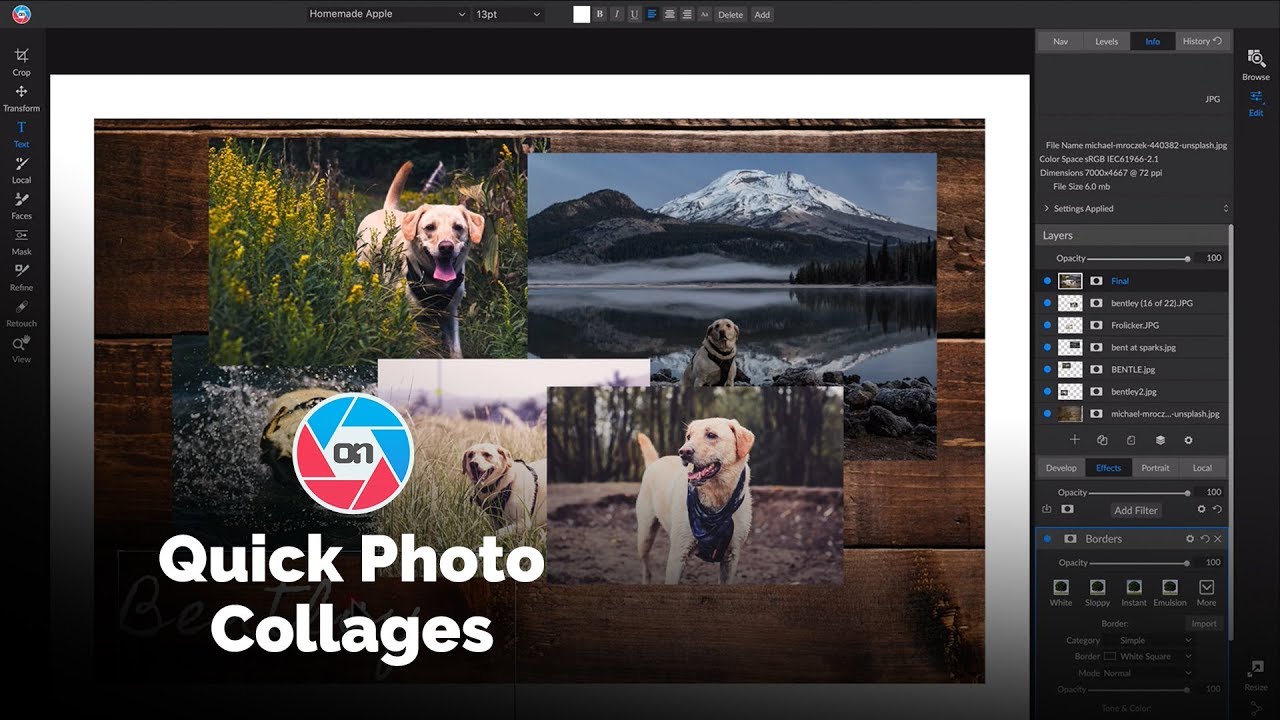Open the Retouch tool

tap(21, 313)
